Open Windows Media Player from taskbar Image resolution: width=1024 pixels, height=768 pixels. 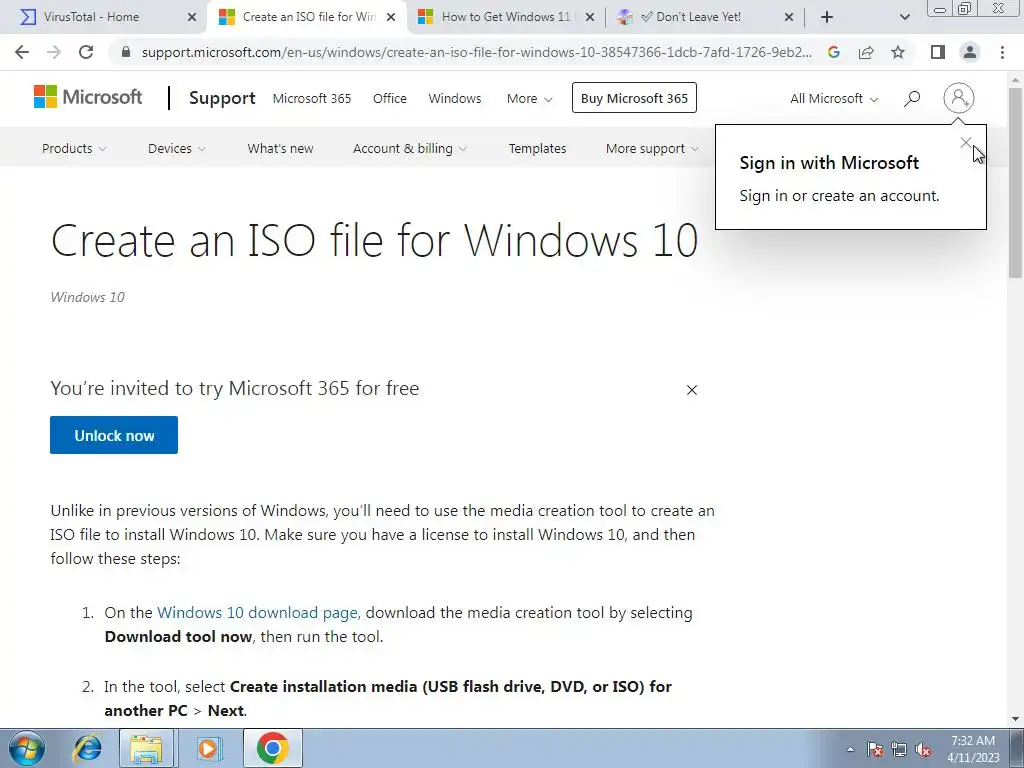208,748
